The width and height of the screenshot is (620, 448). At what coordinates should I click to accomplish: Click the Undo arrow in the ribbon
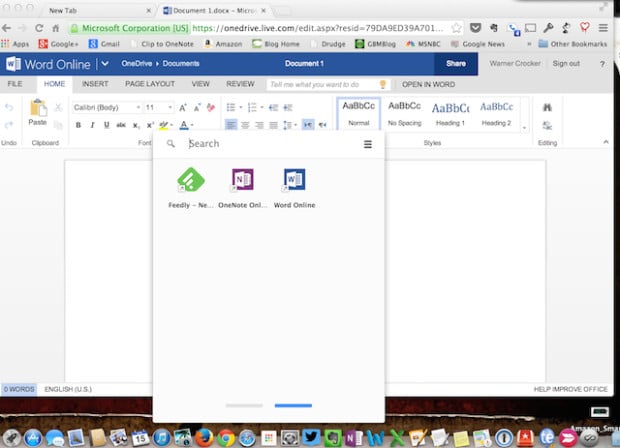[9, 108]
